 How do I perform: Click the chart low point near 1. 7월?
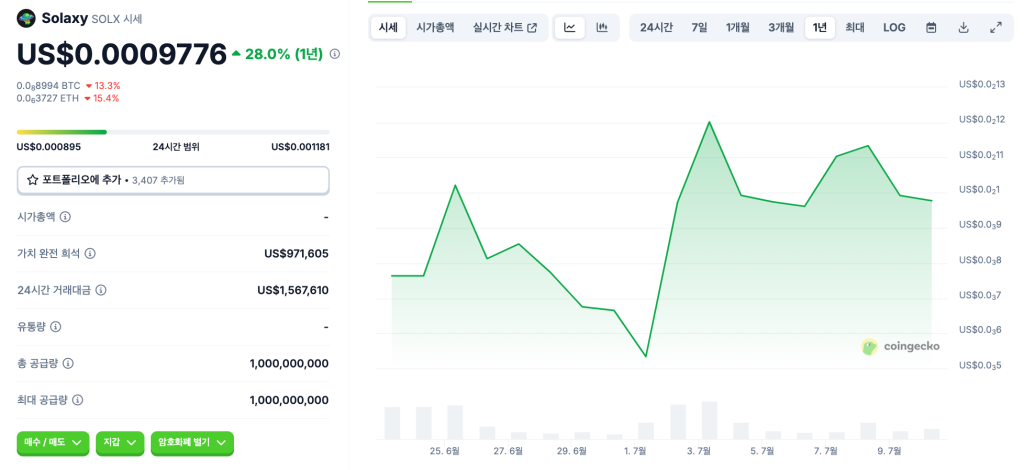(x=646, y=356)
